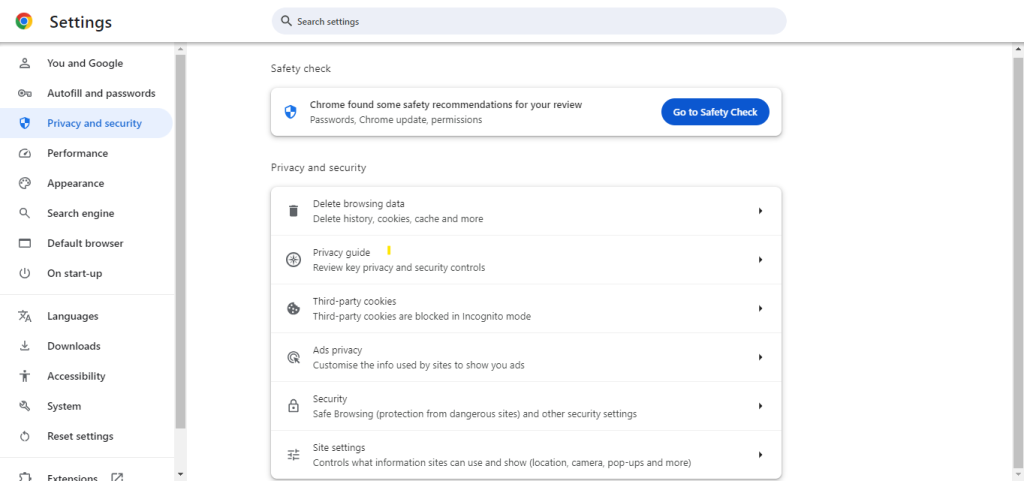Open Languages settings

(x=86, y=317)
